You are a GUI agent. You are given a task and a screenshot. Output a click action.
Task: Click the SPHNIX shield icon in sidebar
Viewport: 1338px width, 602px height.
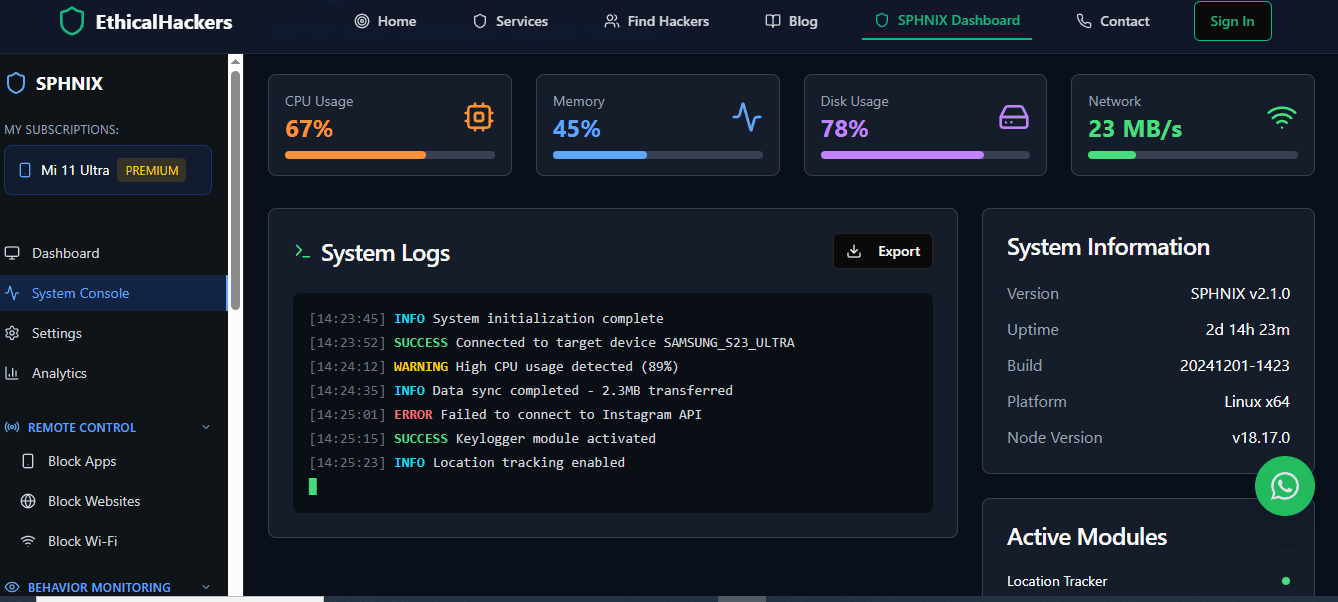click(x=15, y=83)
